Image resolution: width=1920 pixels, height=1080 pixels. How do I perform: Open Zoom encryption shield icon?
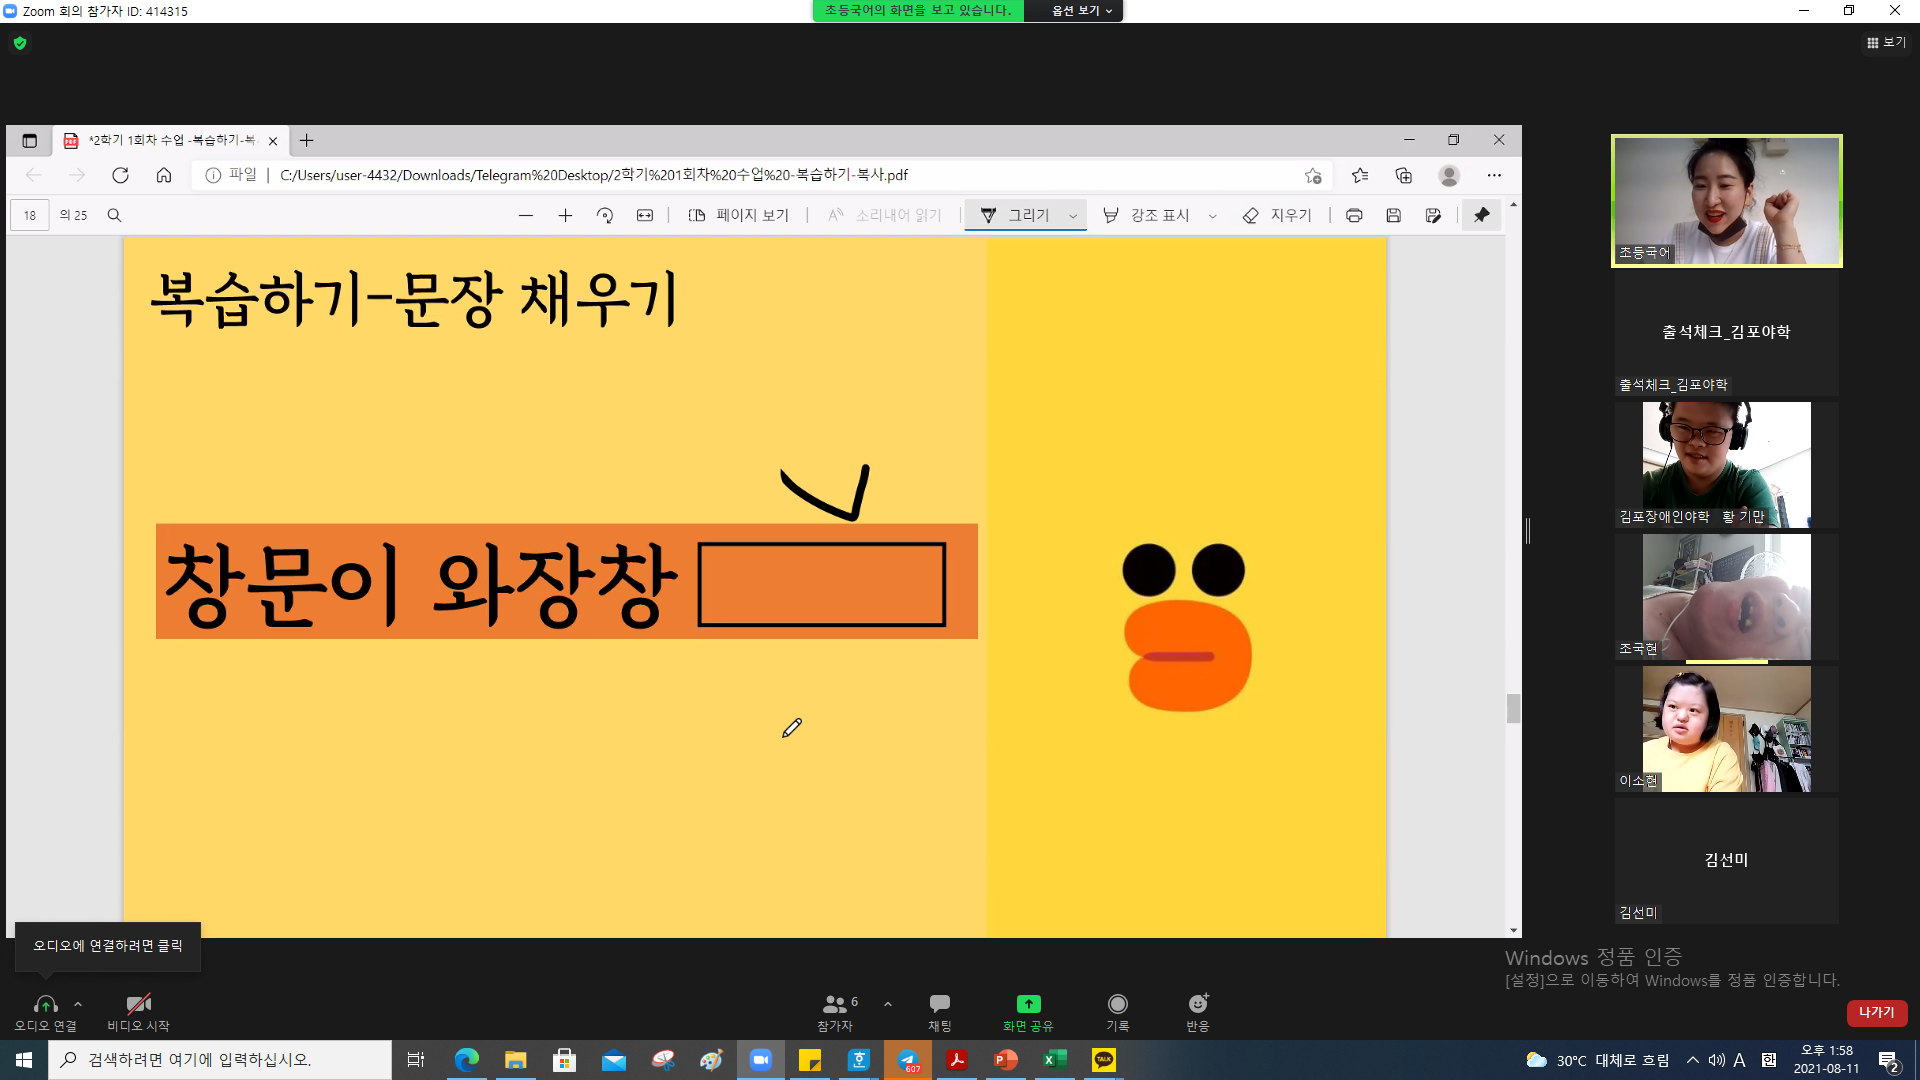pyautogui.click(x=20, y=43)
